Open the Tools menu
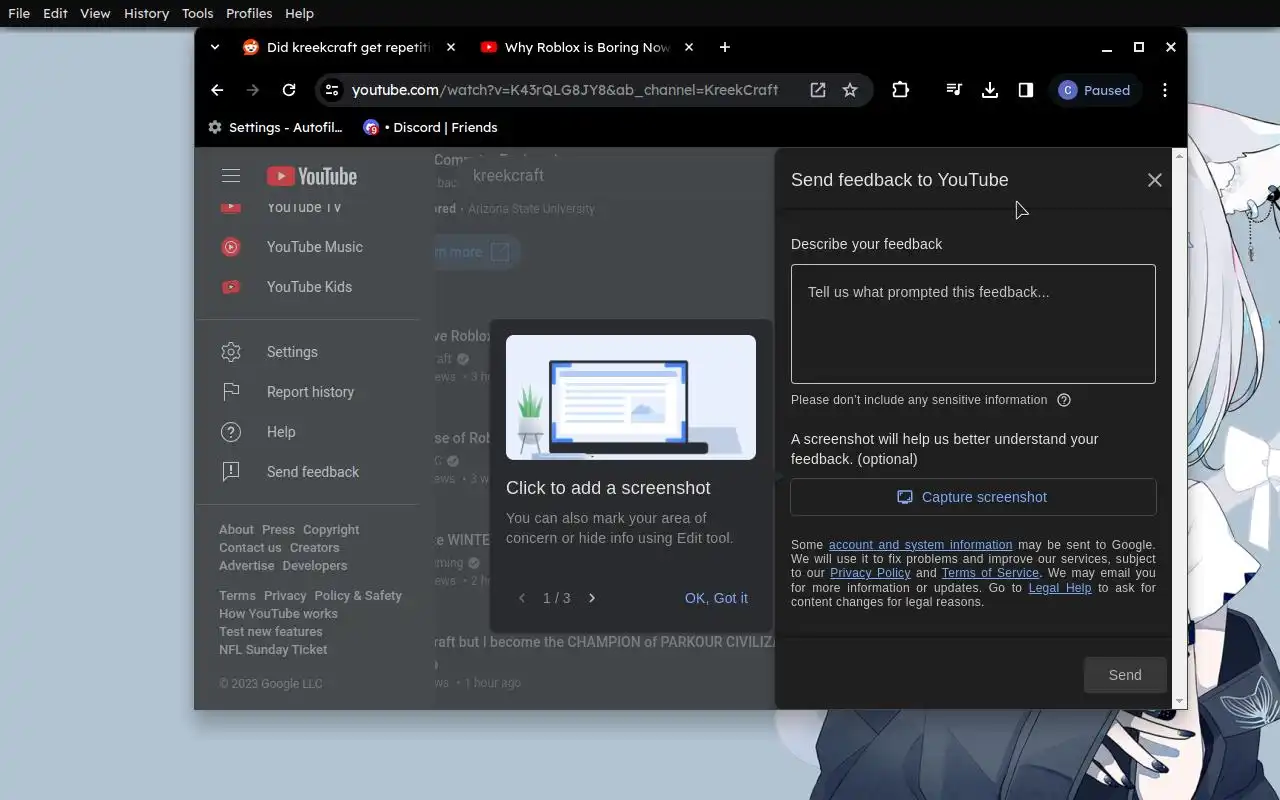This screenshot has height=800, width=1280. tap(197, 13)
